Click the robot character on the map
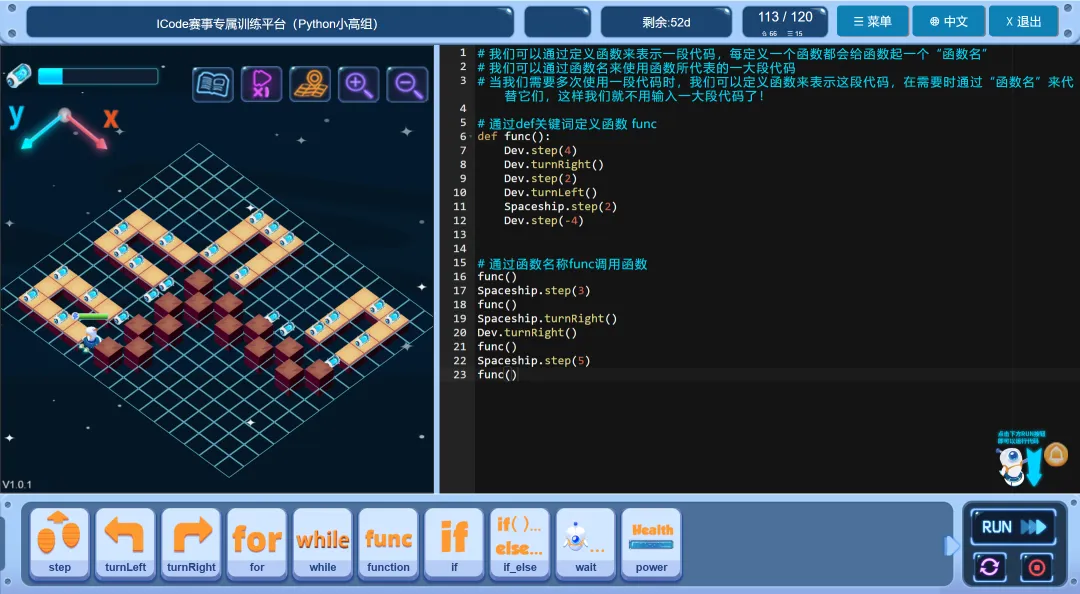Image resolution: width=1080 pixels, height=594 pixels. 90,337
